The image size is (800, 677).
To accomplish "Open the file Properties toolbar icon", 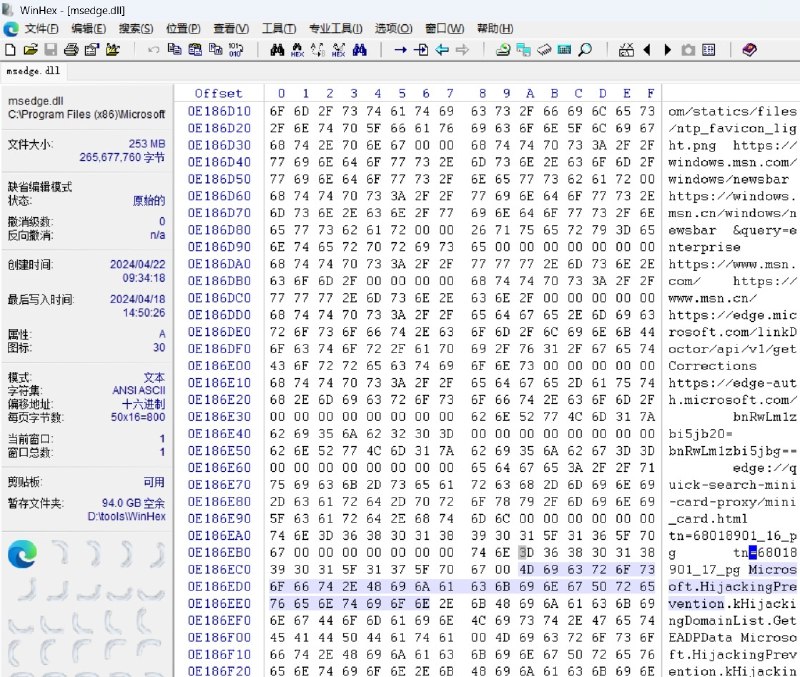I will point(92,49).
